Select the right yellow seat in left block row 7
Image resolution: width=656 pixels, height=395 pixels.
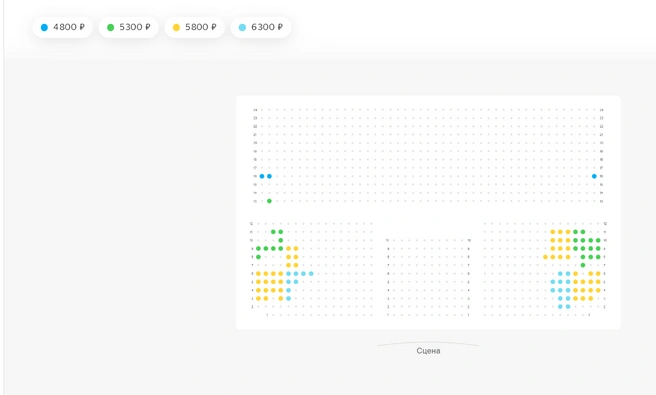296,265
